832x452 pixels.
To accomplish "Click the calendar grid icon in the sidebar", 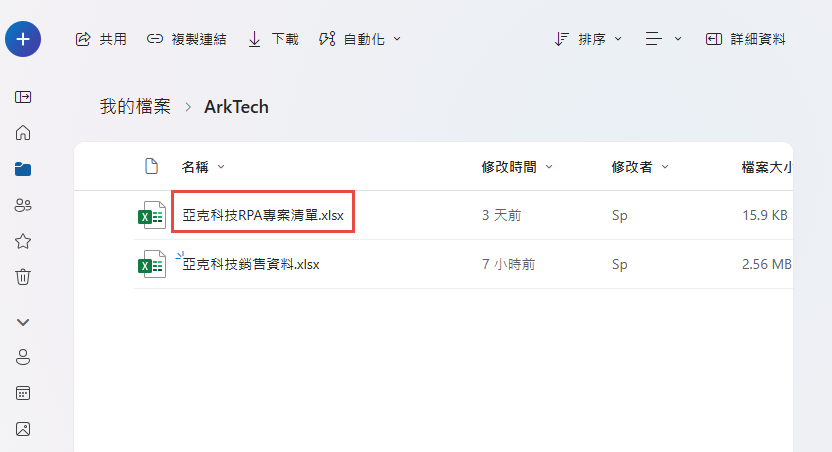I will 23,393.
